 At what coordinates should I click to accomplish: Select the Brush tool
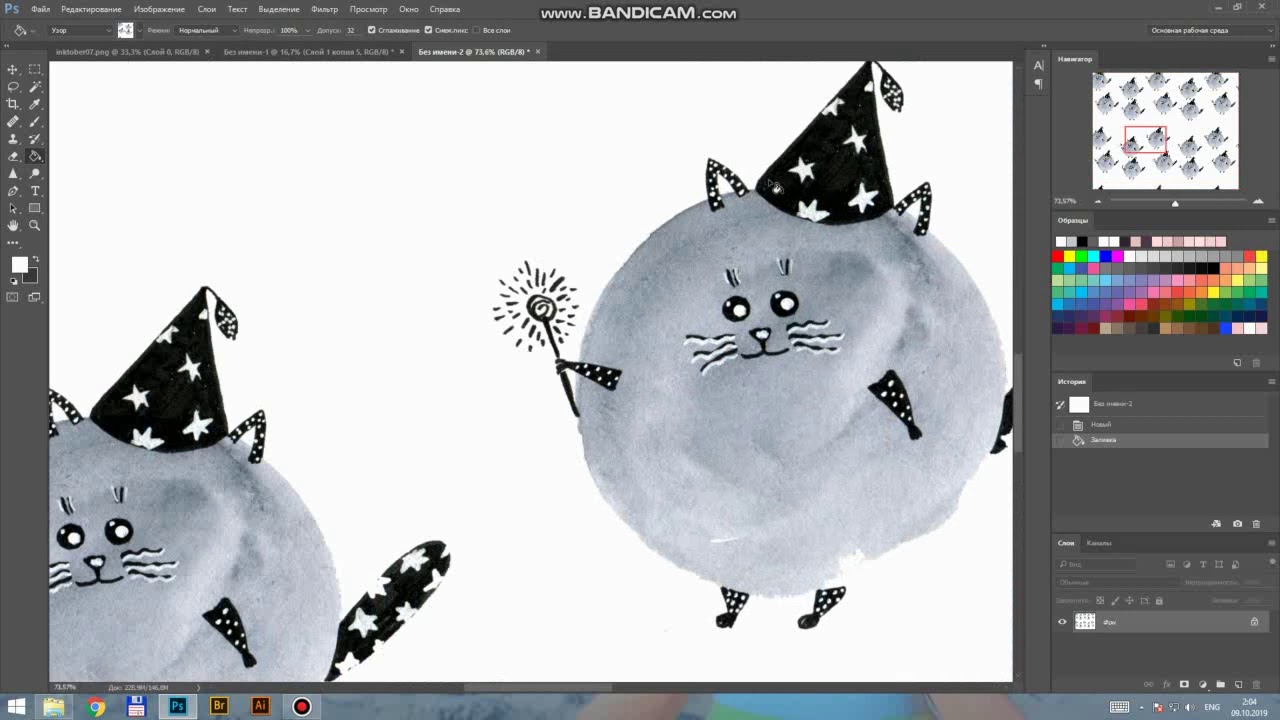[35, 122]
